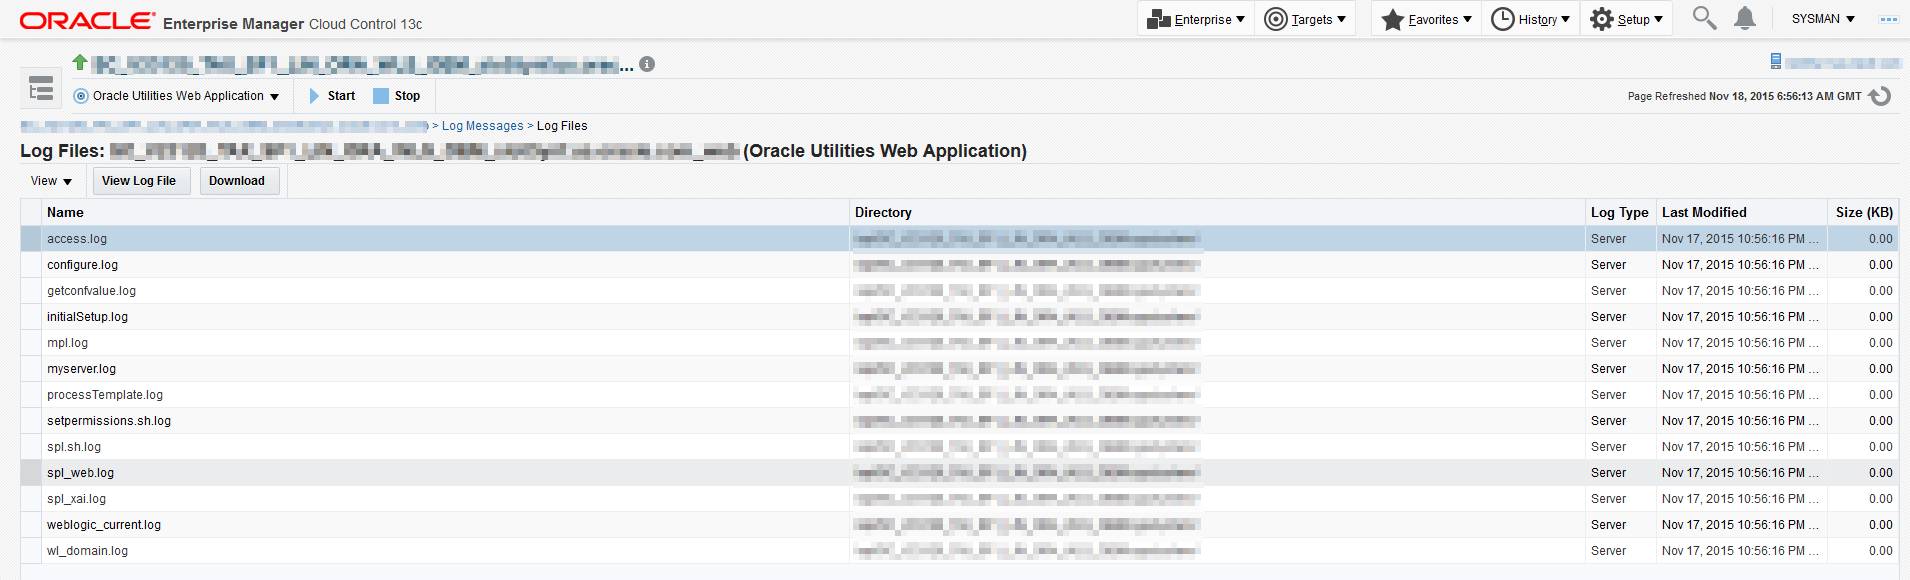The width and height of the screenshot is (1910, 580).
Task: Click the Stop square icon
Action: [x=380, y=96]
